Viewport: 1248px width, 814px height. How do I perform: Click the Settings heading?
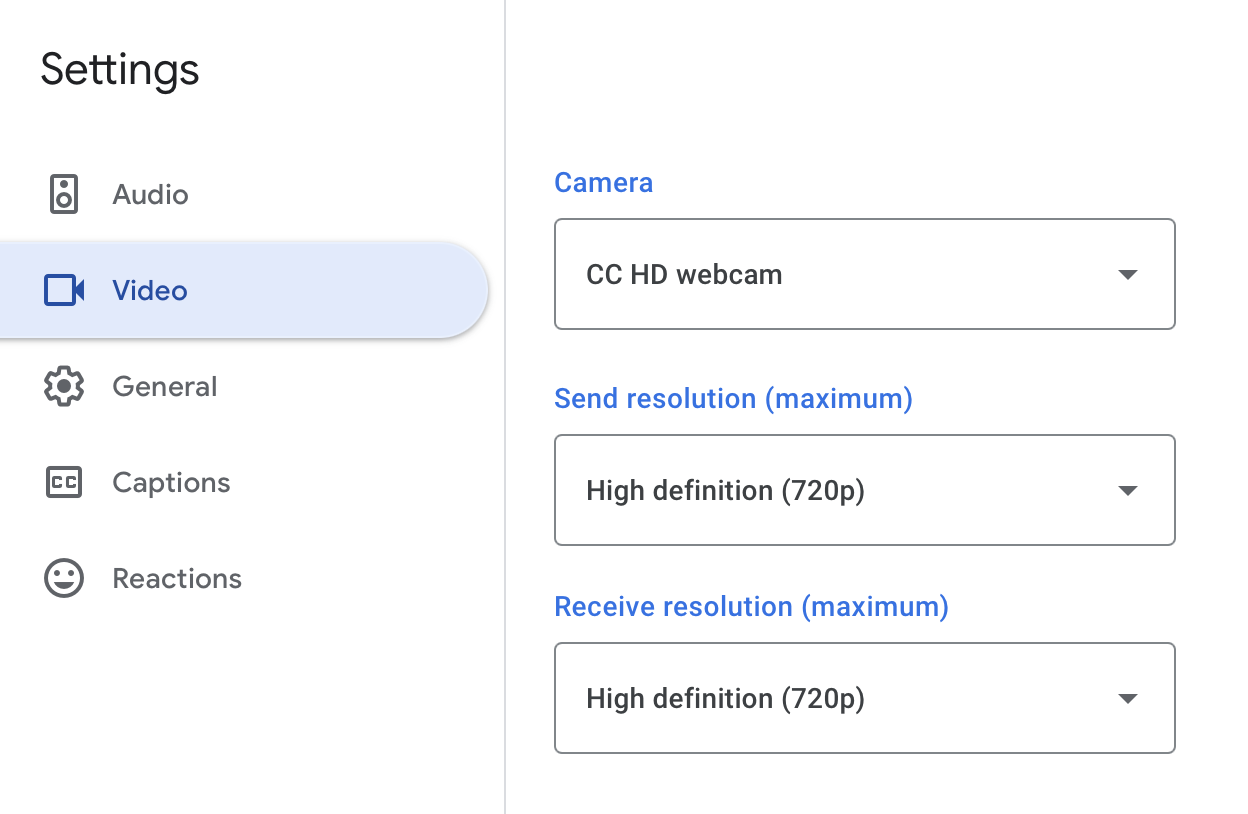120,71
